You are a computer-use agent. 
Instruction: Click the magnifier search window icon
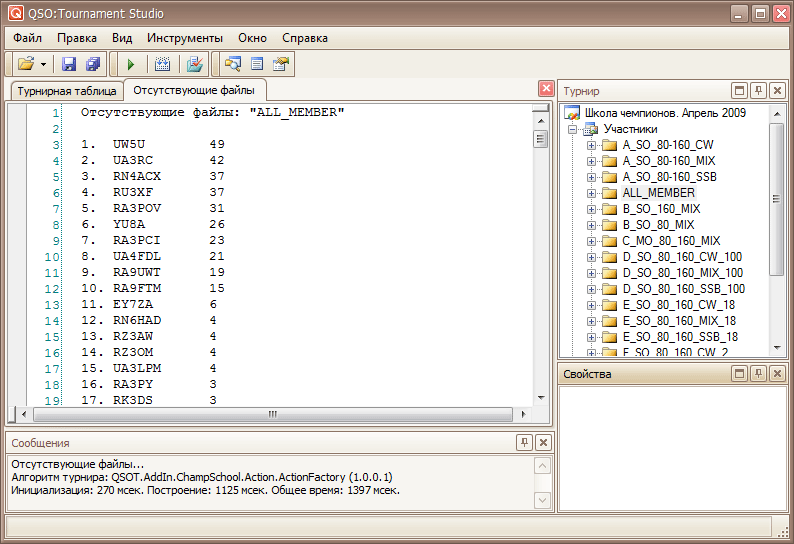tap(233, 64)
